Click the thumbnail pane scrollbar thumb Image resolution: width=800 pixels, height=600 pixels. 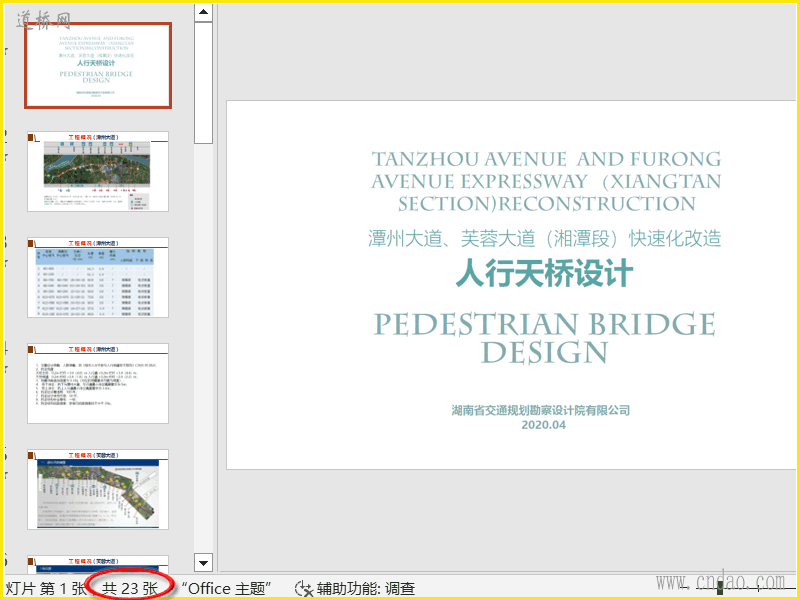tap(204, 83)
